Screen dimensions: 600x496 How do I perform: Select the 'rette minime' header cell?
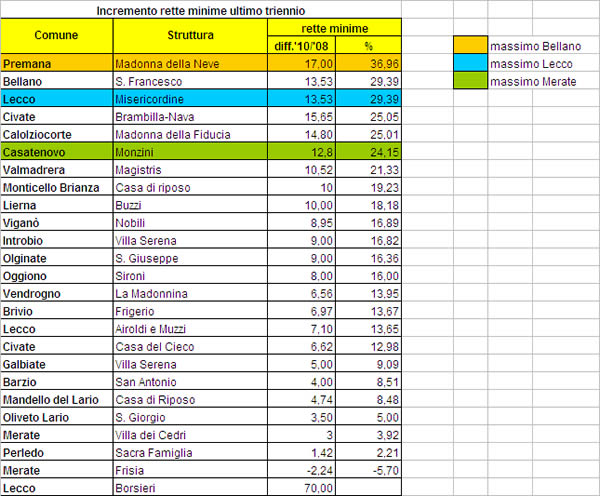[x=334, y=28]
